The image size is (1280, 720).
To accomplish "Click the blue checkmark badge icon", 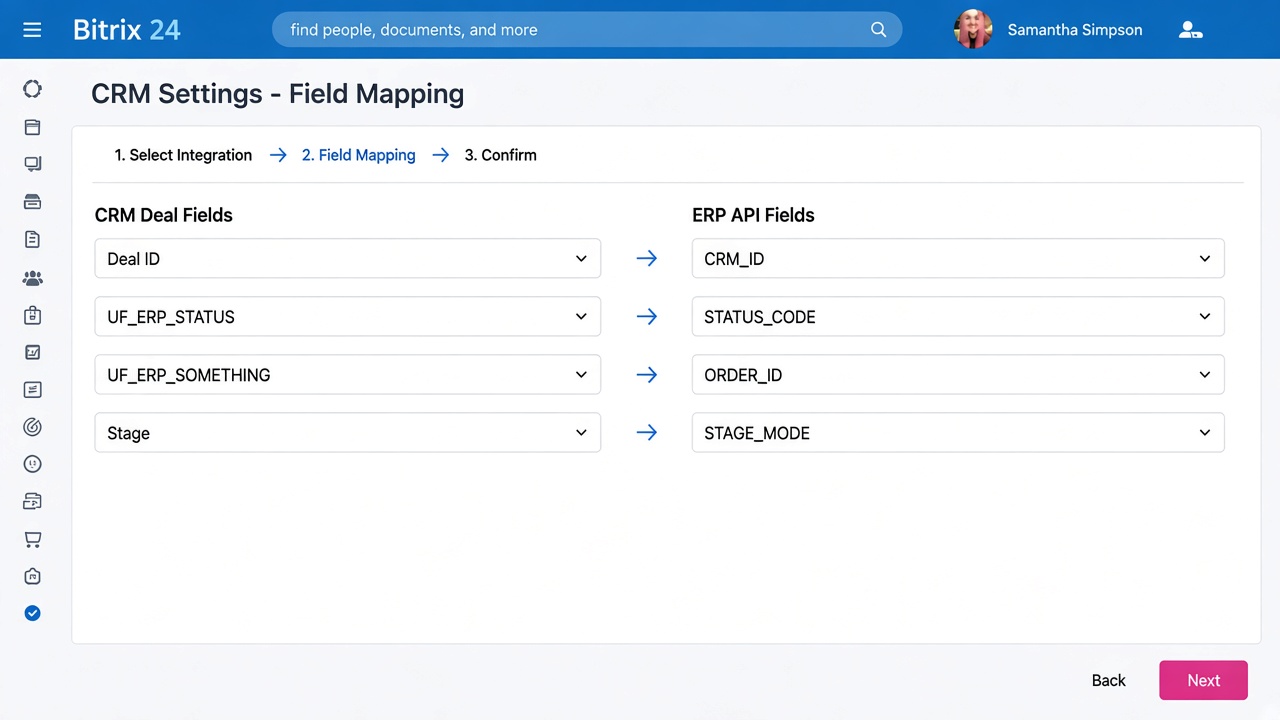I will [32, 613].
